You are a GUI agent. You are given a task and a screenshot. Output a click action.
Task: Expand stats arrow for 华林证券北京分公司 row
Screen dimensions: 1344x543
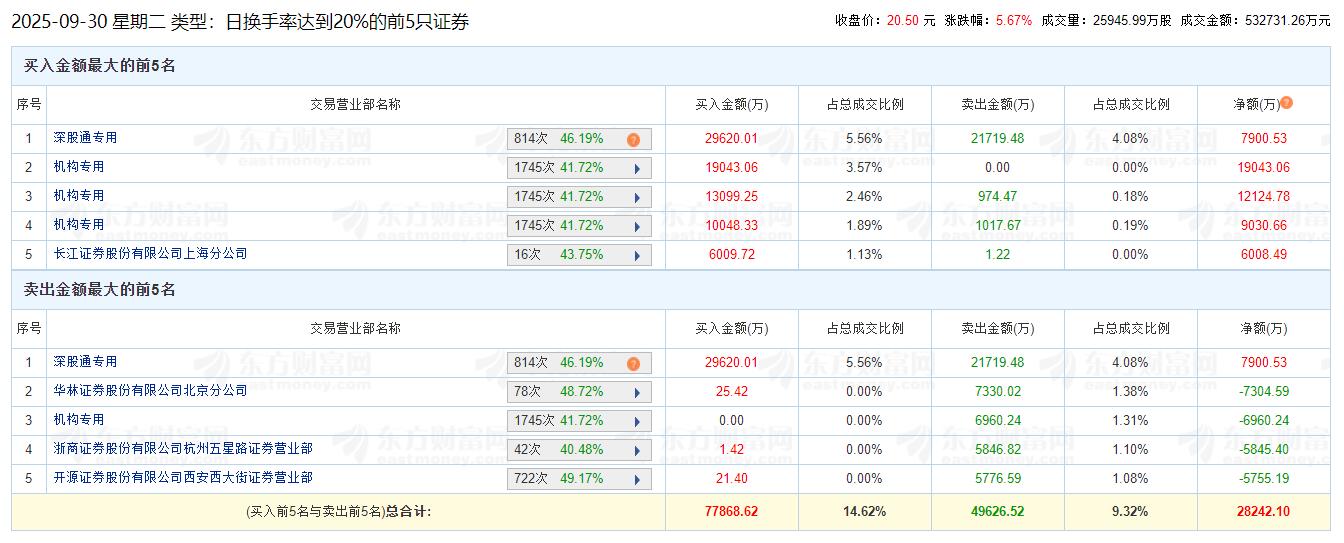coord(637,393)
